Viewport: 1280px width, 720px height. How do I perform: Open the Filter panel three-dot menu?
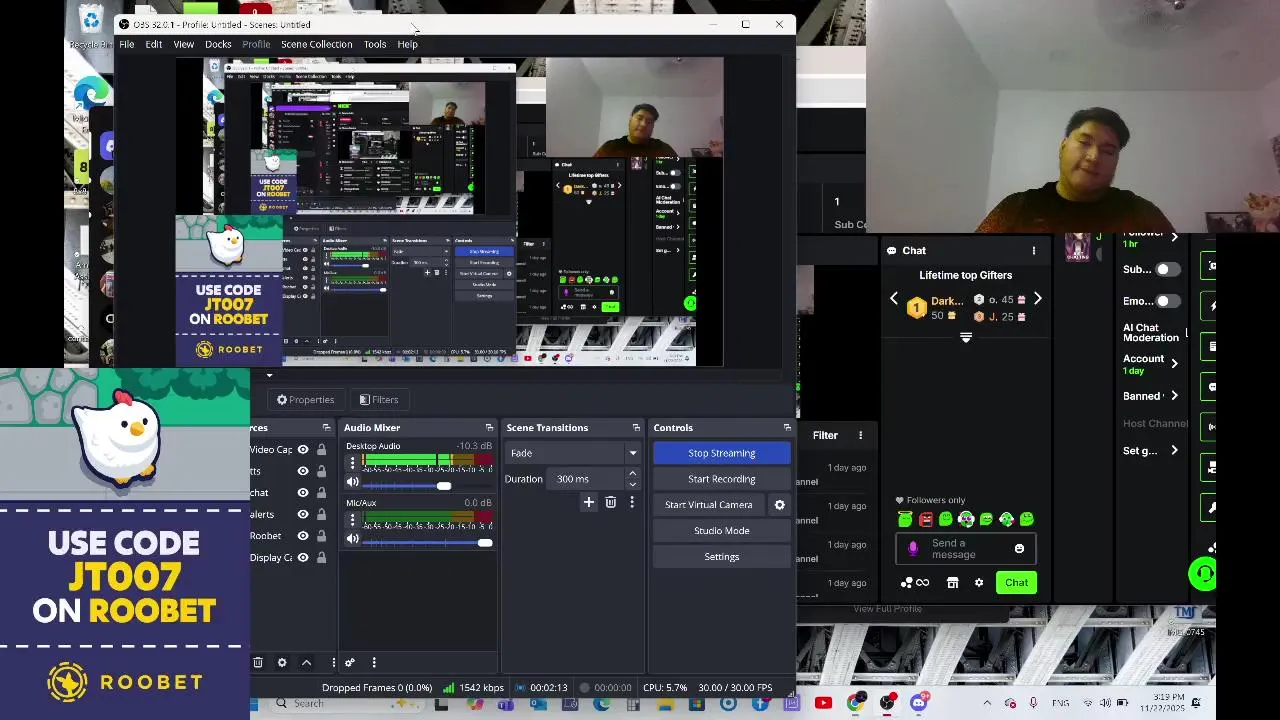coord(860,435)
